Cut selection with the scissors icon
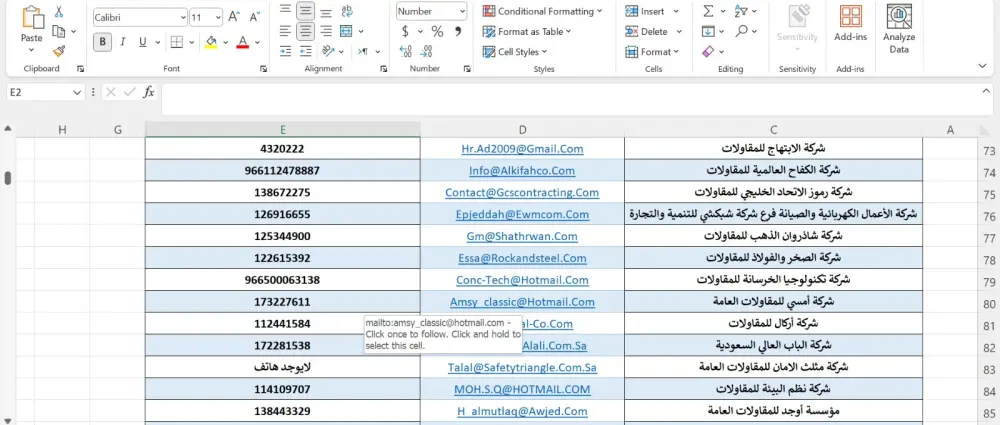The height and width of the screenshot is (425, 1000). (x=59, y=11)
